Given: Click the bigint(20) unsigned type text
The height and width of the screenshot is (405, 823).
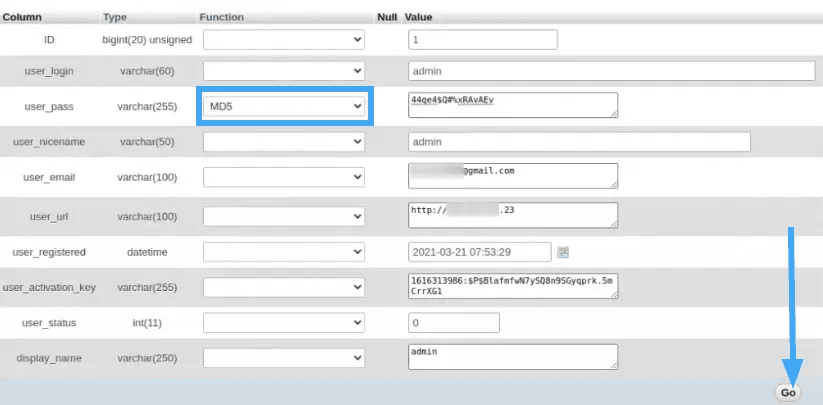Looking at the screenshot, I should point(147,39).
